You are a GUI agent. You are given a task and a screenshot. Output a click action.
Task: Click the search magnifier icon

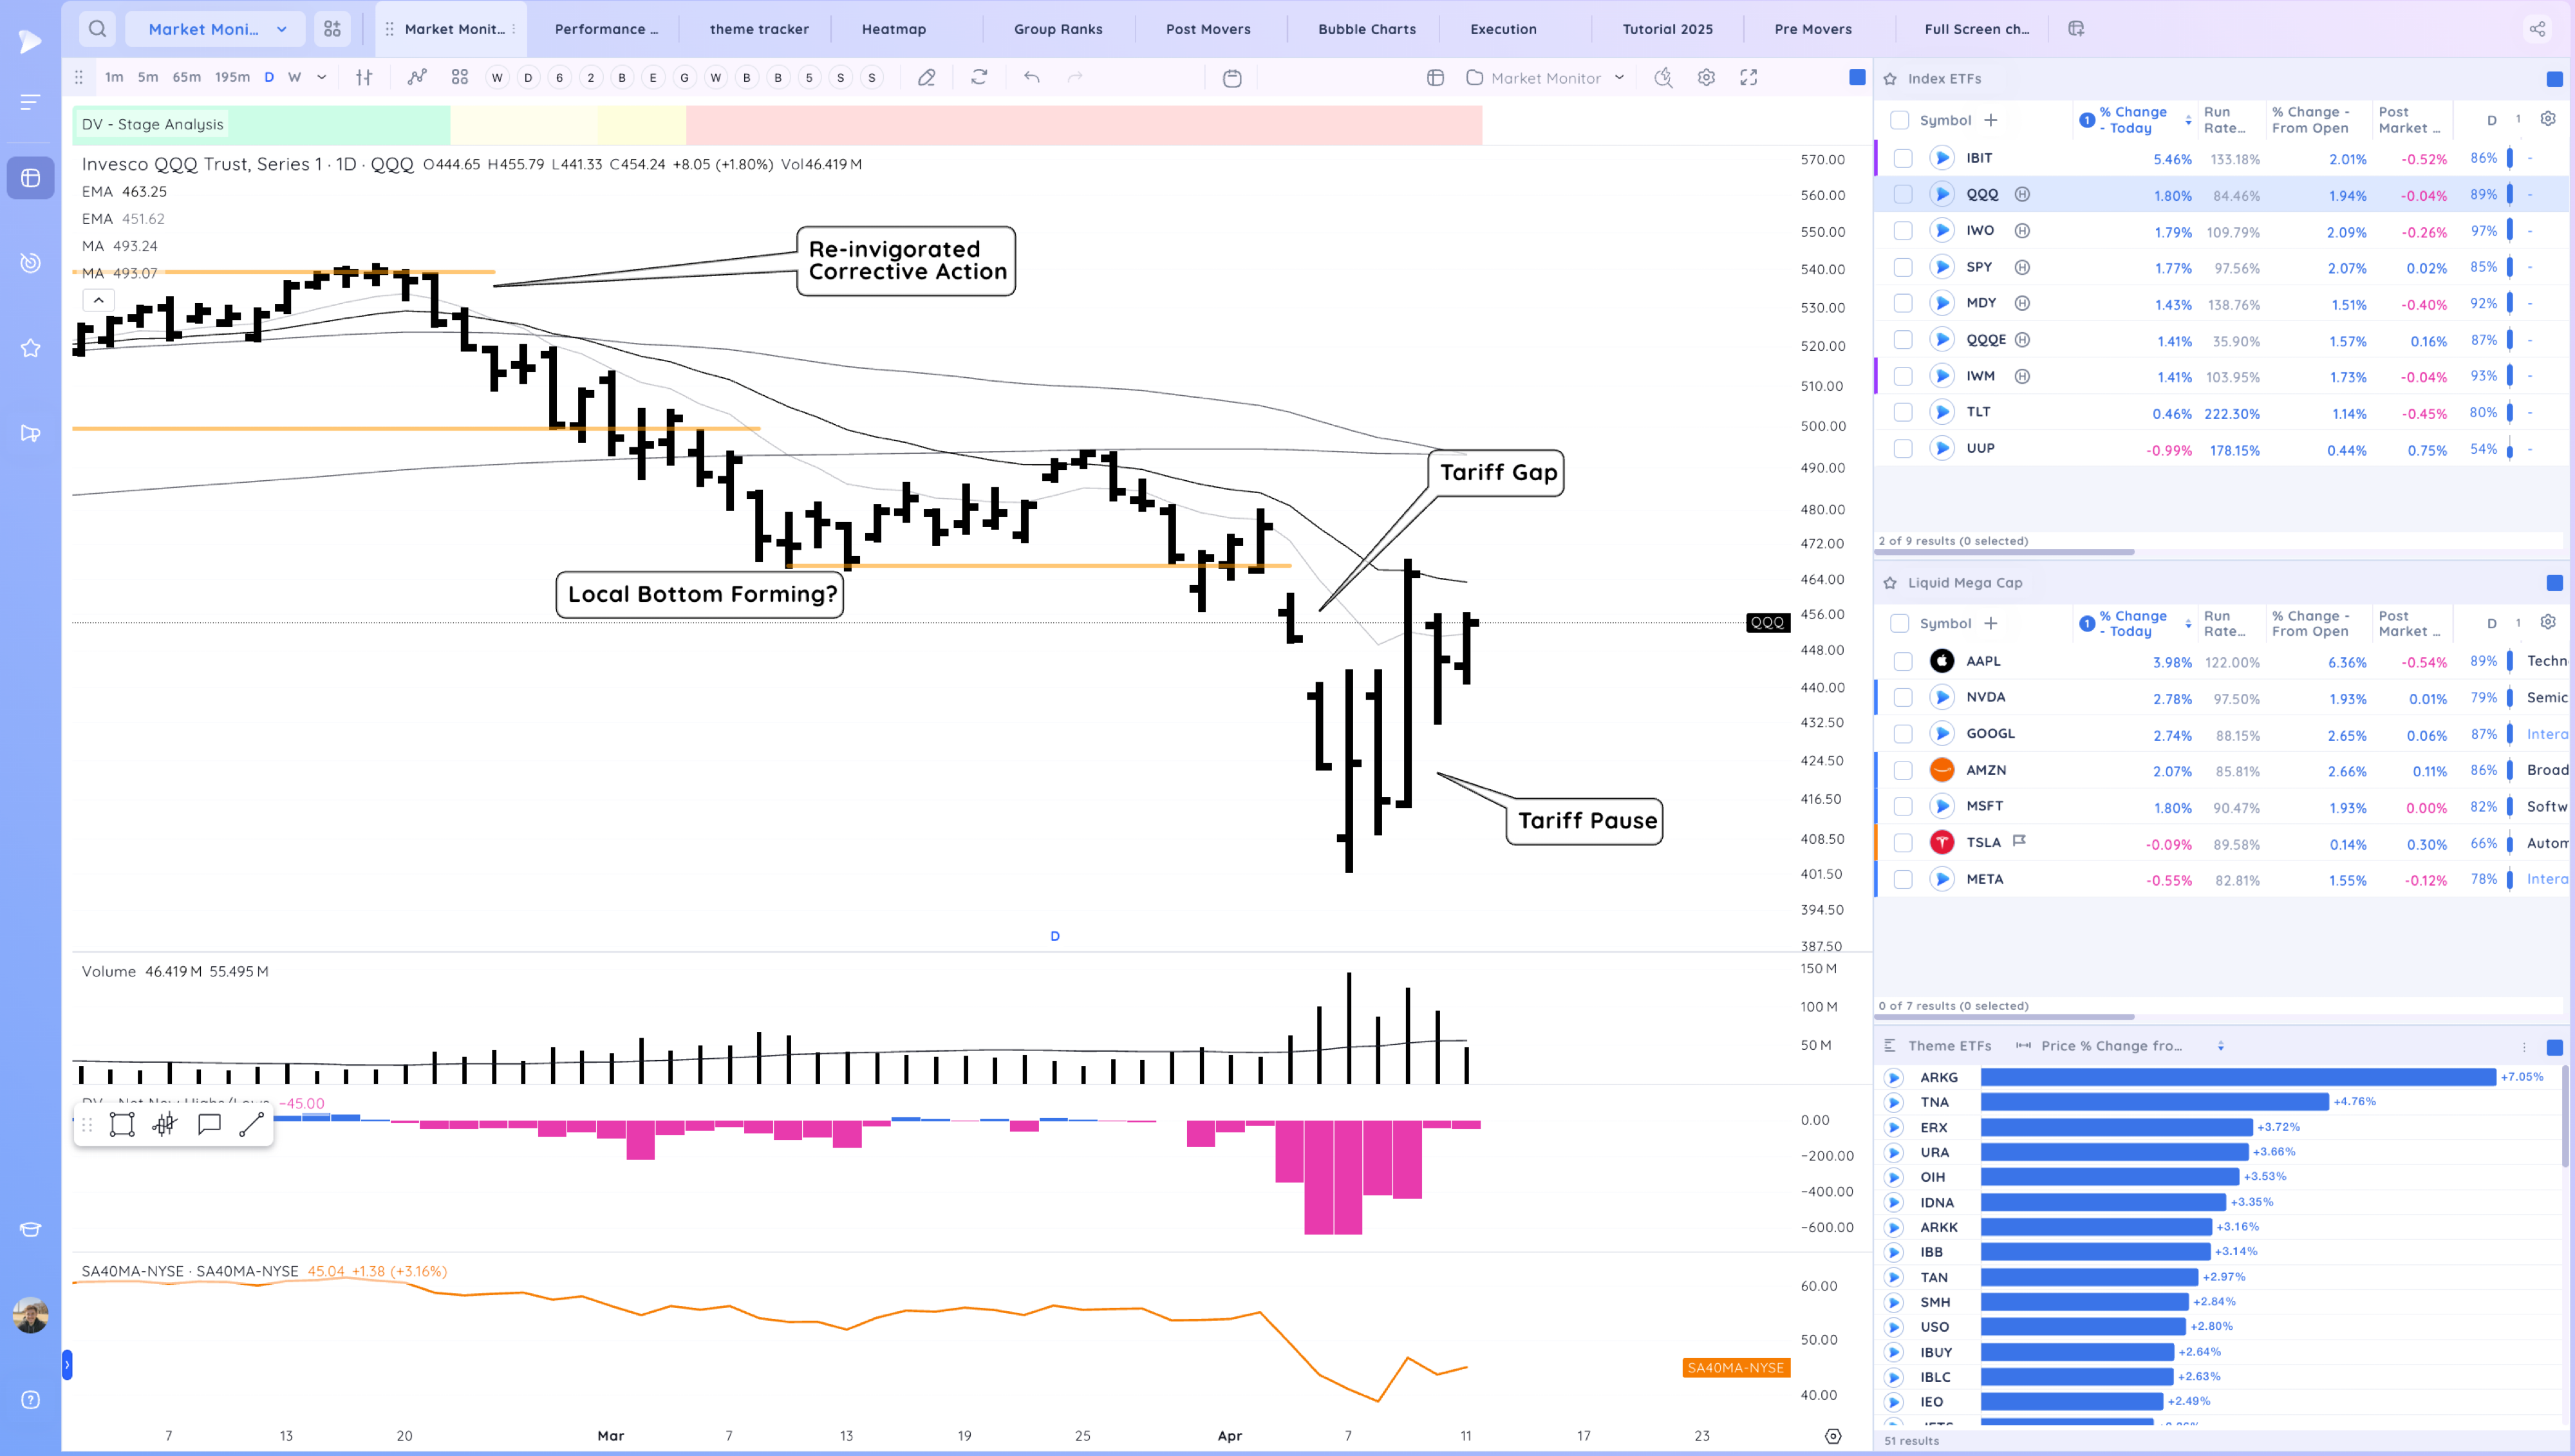[x=97, y=29]
